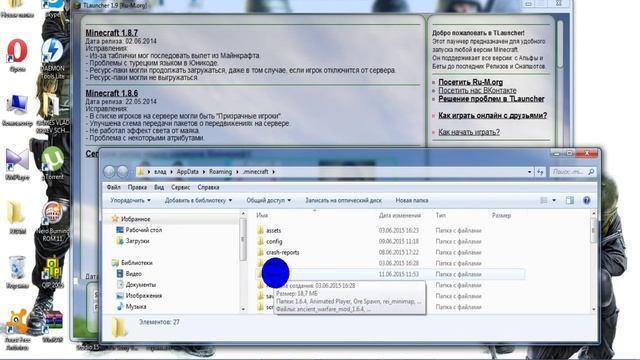
Task: Open the Правка menu in Explorer
Action: (x=137, y=187)
